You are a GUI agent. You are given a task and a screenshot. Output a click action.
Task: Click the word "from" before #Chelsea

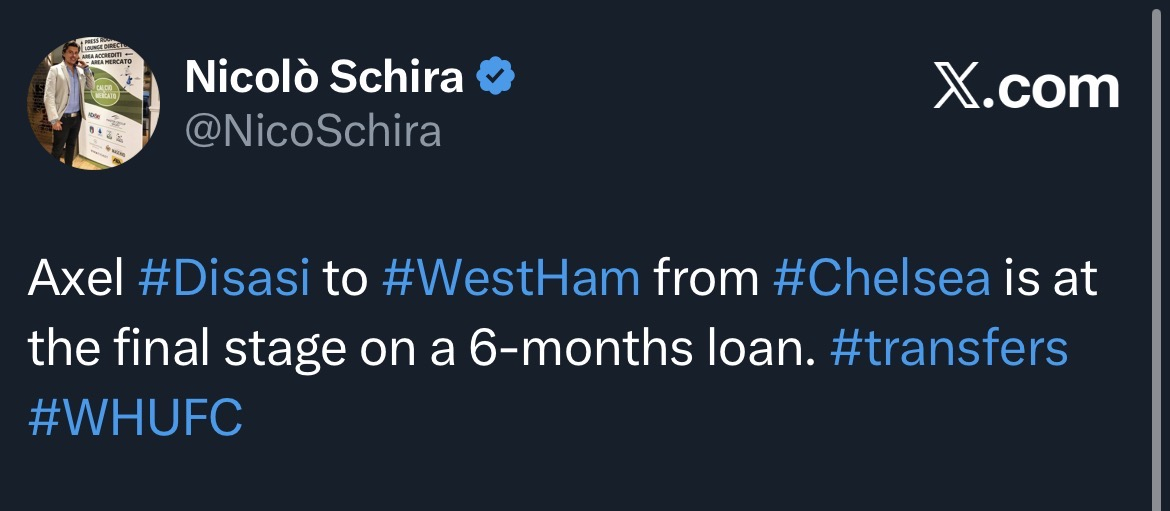point(706,281)
